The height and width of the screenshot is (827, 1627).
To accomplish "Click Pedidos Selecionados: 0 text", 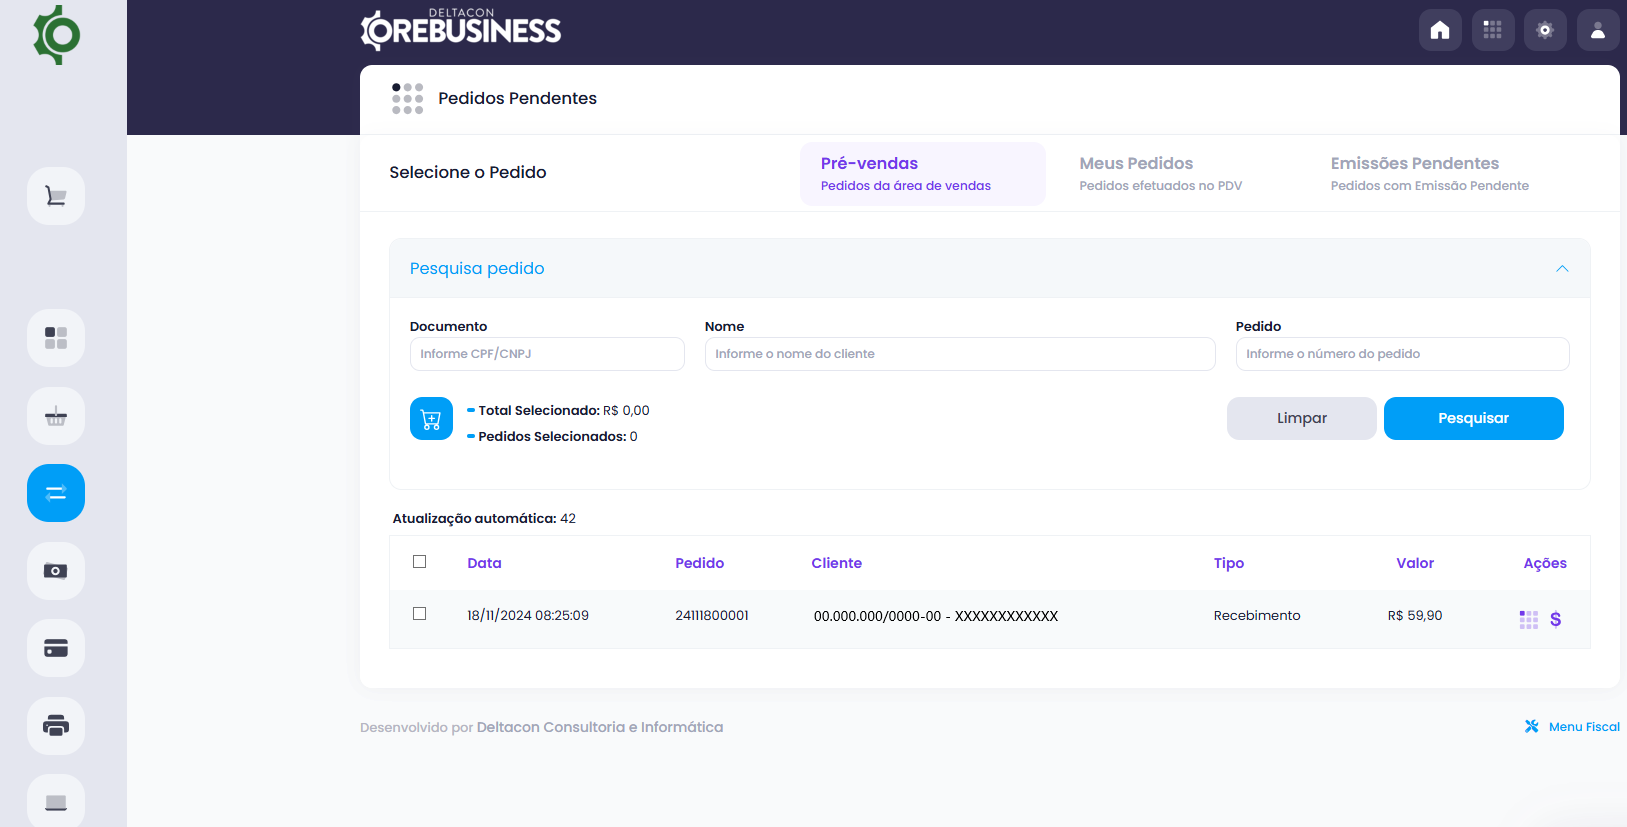I will pyautogui.click(x=558, y=436).
